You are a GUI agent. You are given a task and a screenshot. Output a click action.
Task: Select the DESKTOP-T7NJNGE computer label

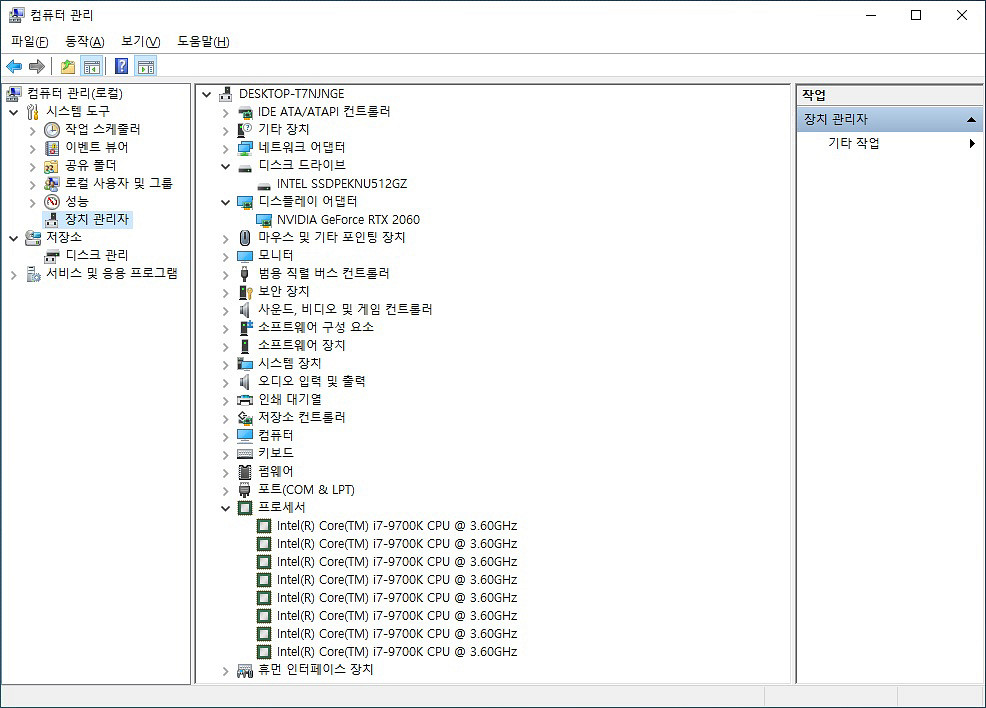(x=291, y=94)
